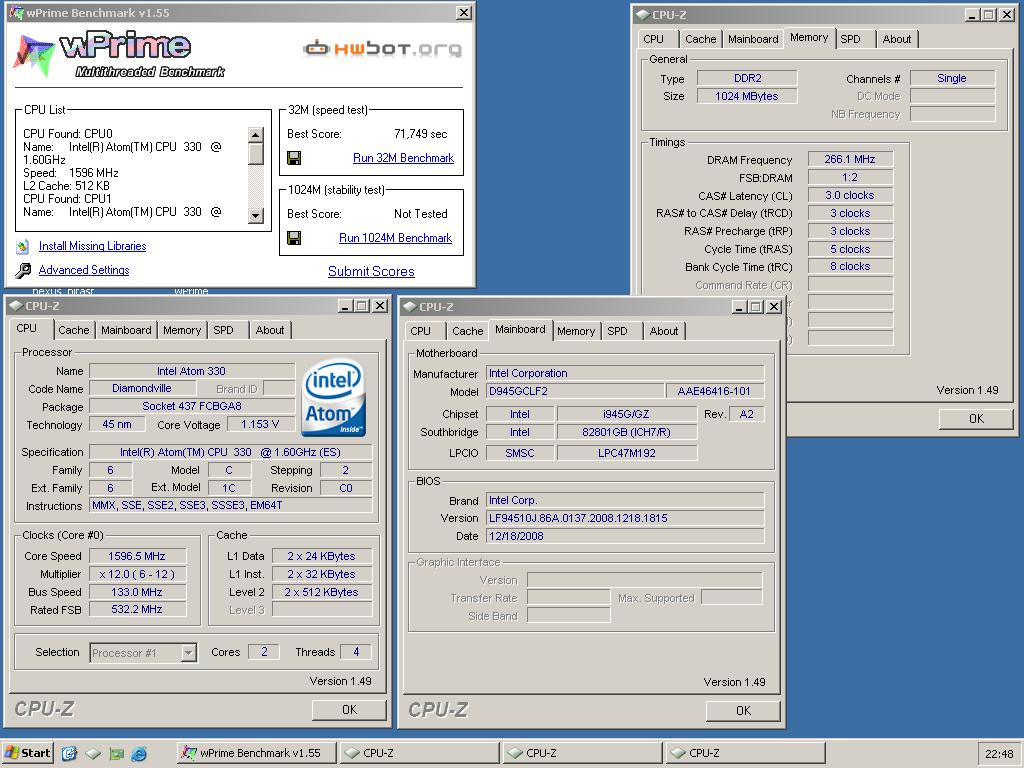Click the Submit Scores link

coord(371,271)
